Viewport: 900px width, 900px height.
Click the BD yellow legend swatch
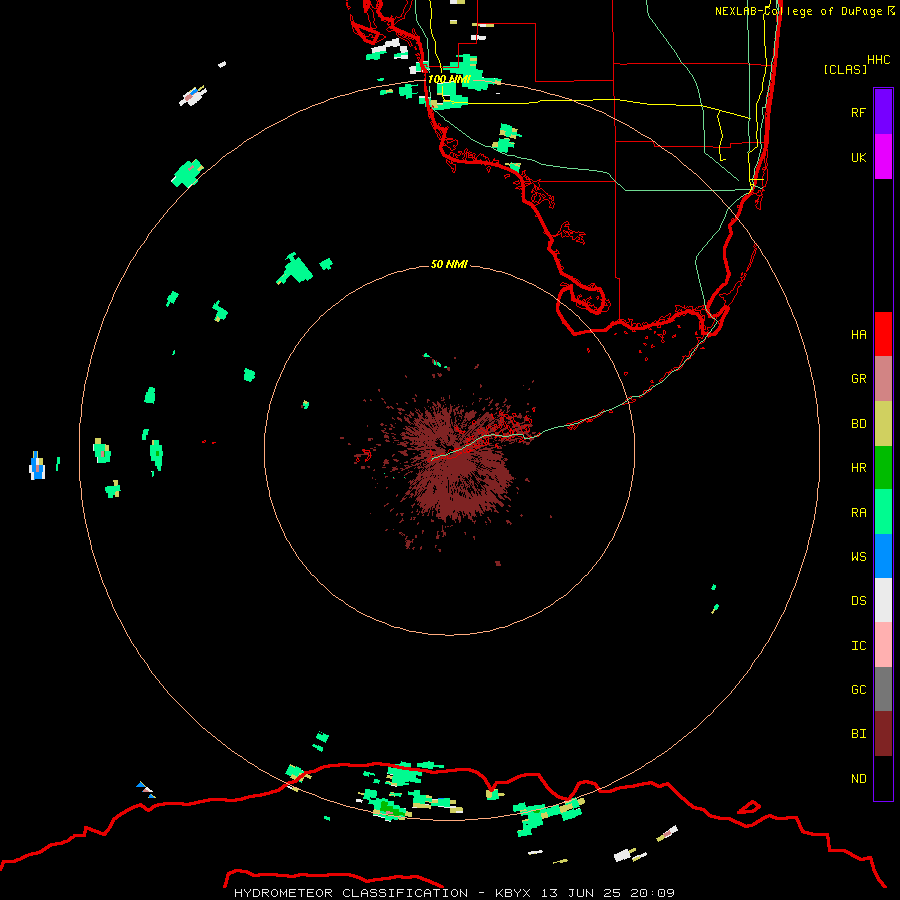click(883, 424)
